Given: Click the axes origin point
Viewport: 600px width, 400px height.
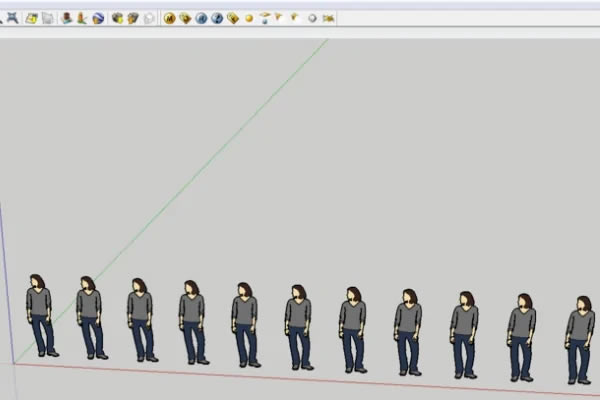Looking at the screenshot, I should 13,362.
